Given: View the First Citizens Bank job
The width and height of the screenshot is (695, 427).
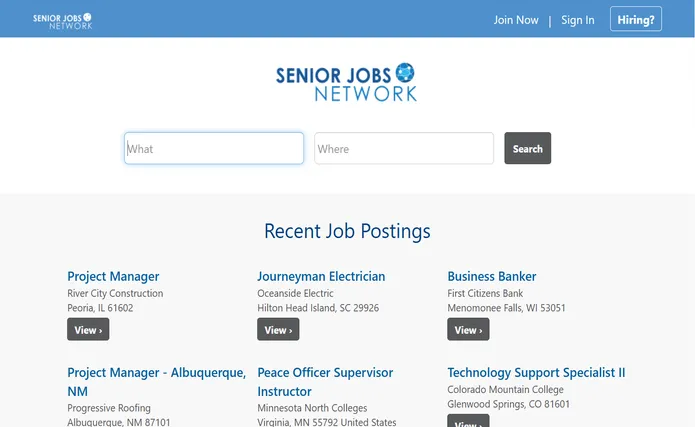Looking at the screenshot, I should 468,329.
